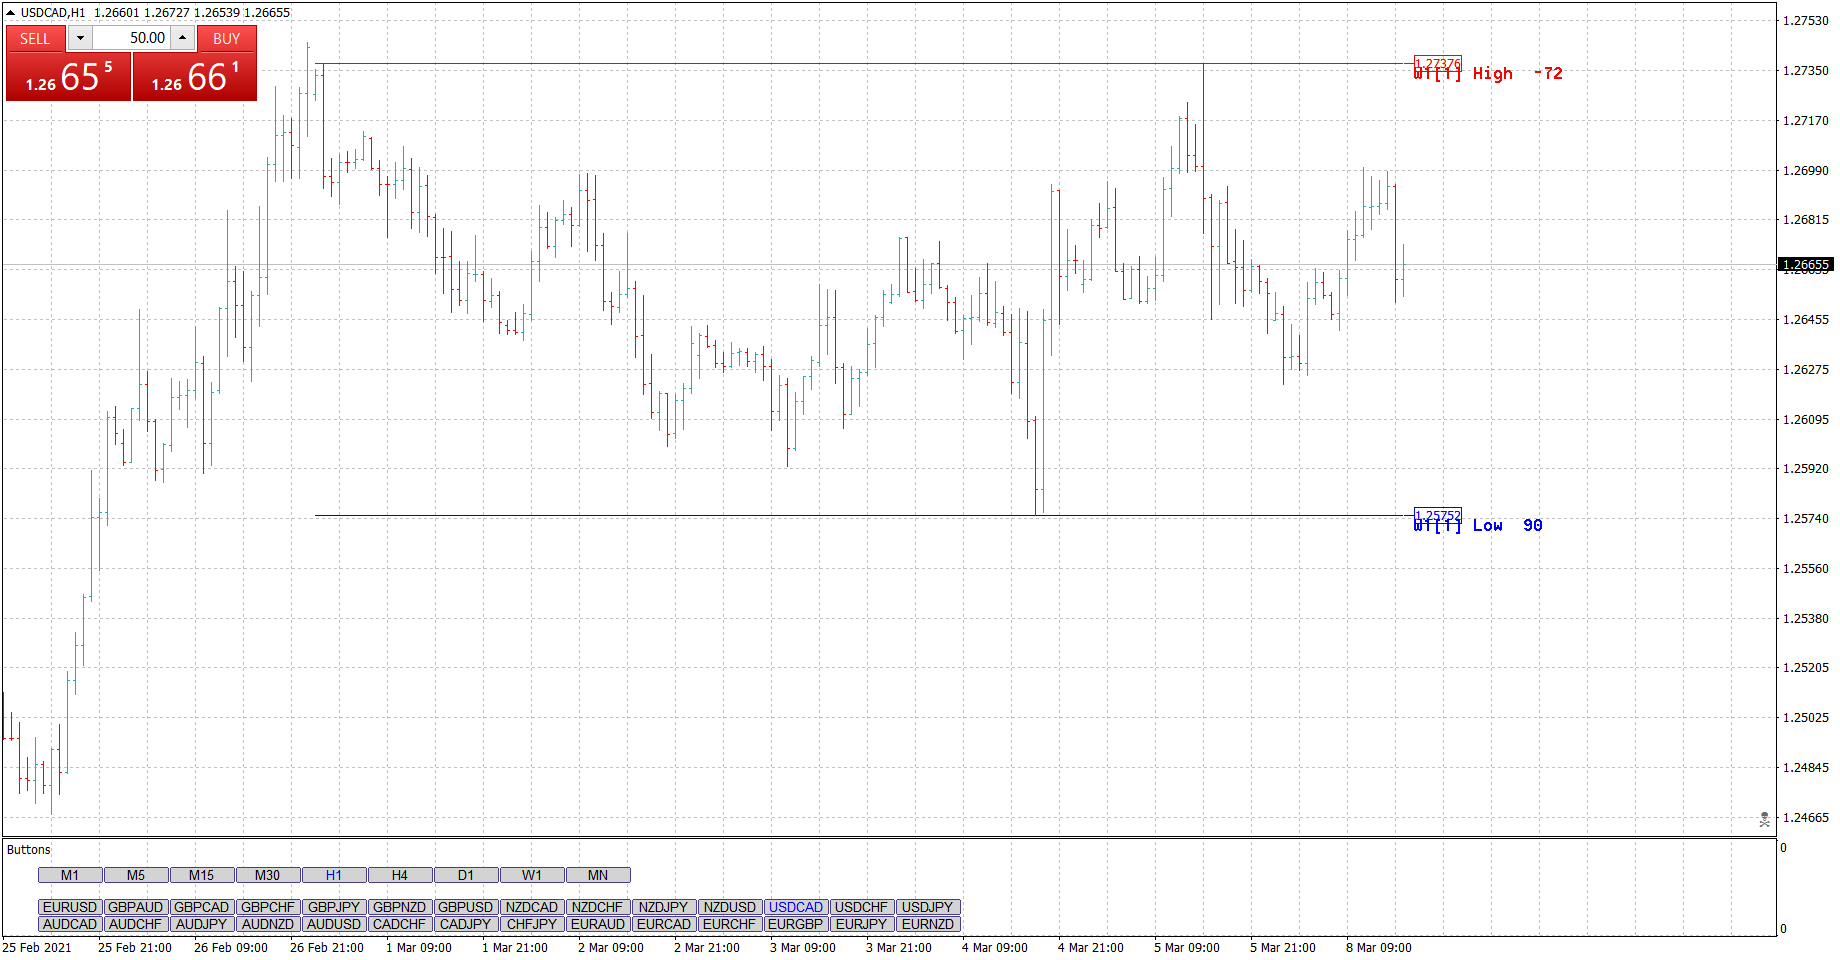The height and width of the screenshot is (960, 1840).
Task: Load the NZDUSD symbol
Action: point(730,907)
